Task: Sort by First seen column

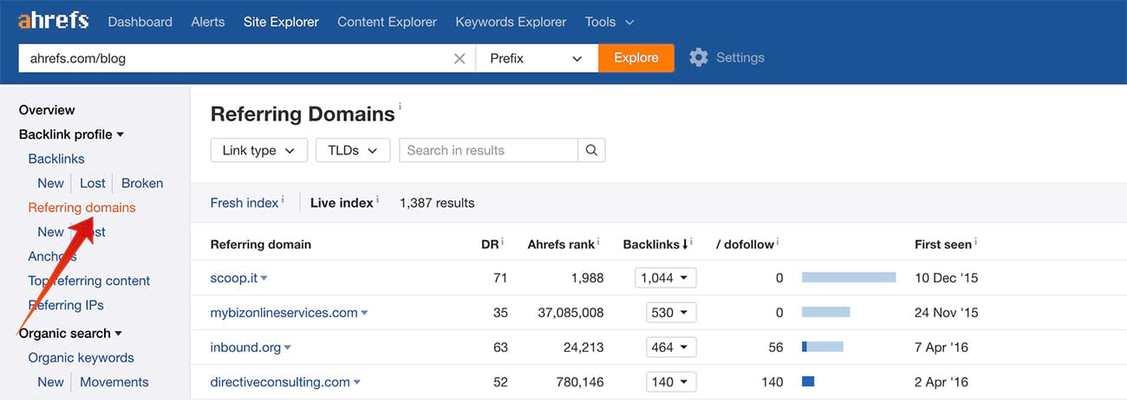Action: [943, 244]
